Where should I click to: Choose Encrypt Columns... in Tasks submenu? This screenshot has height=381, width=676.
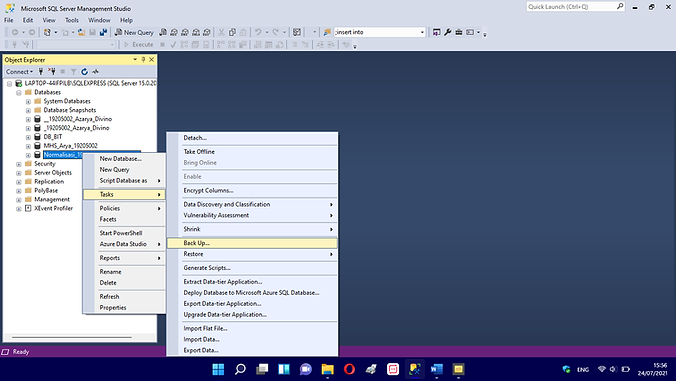(x=252, y=190)
